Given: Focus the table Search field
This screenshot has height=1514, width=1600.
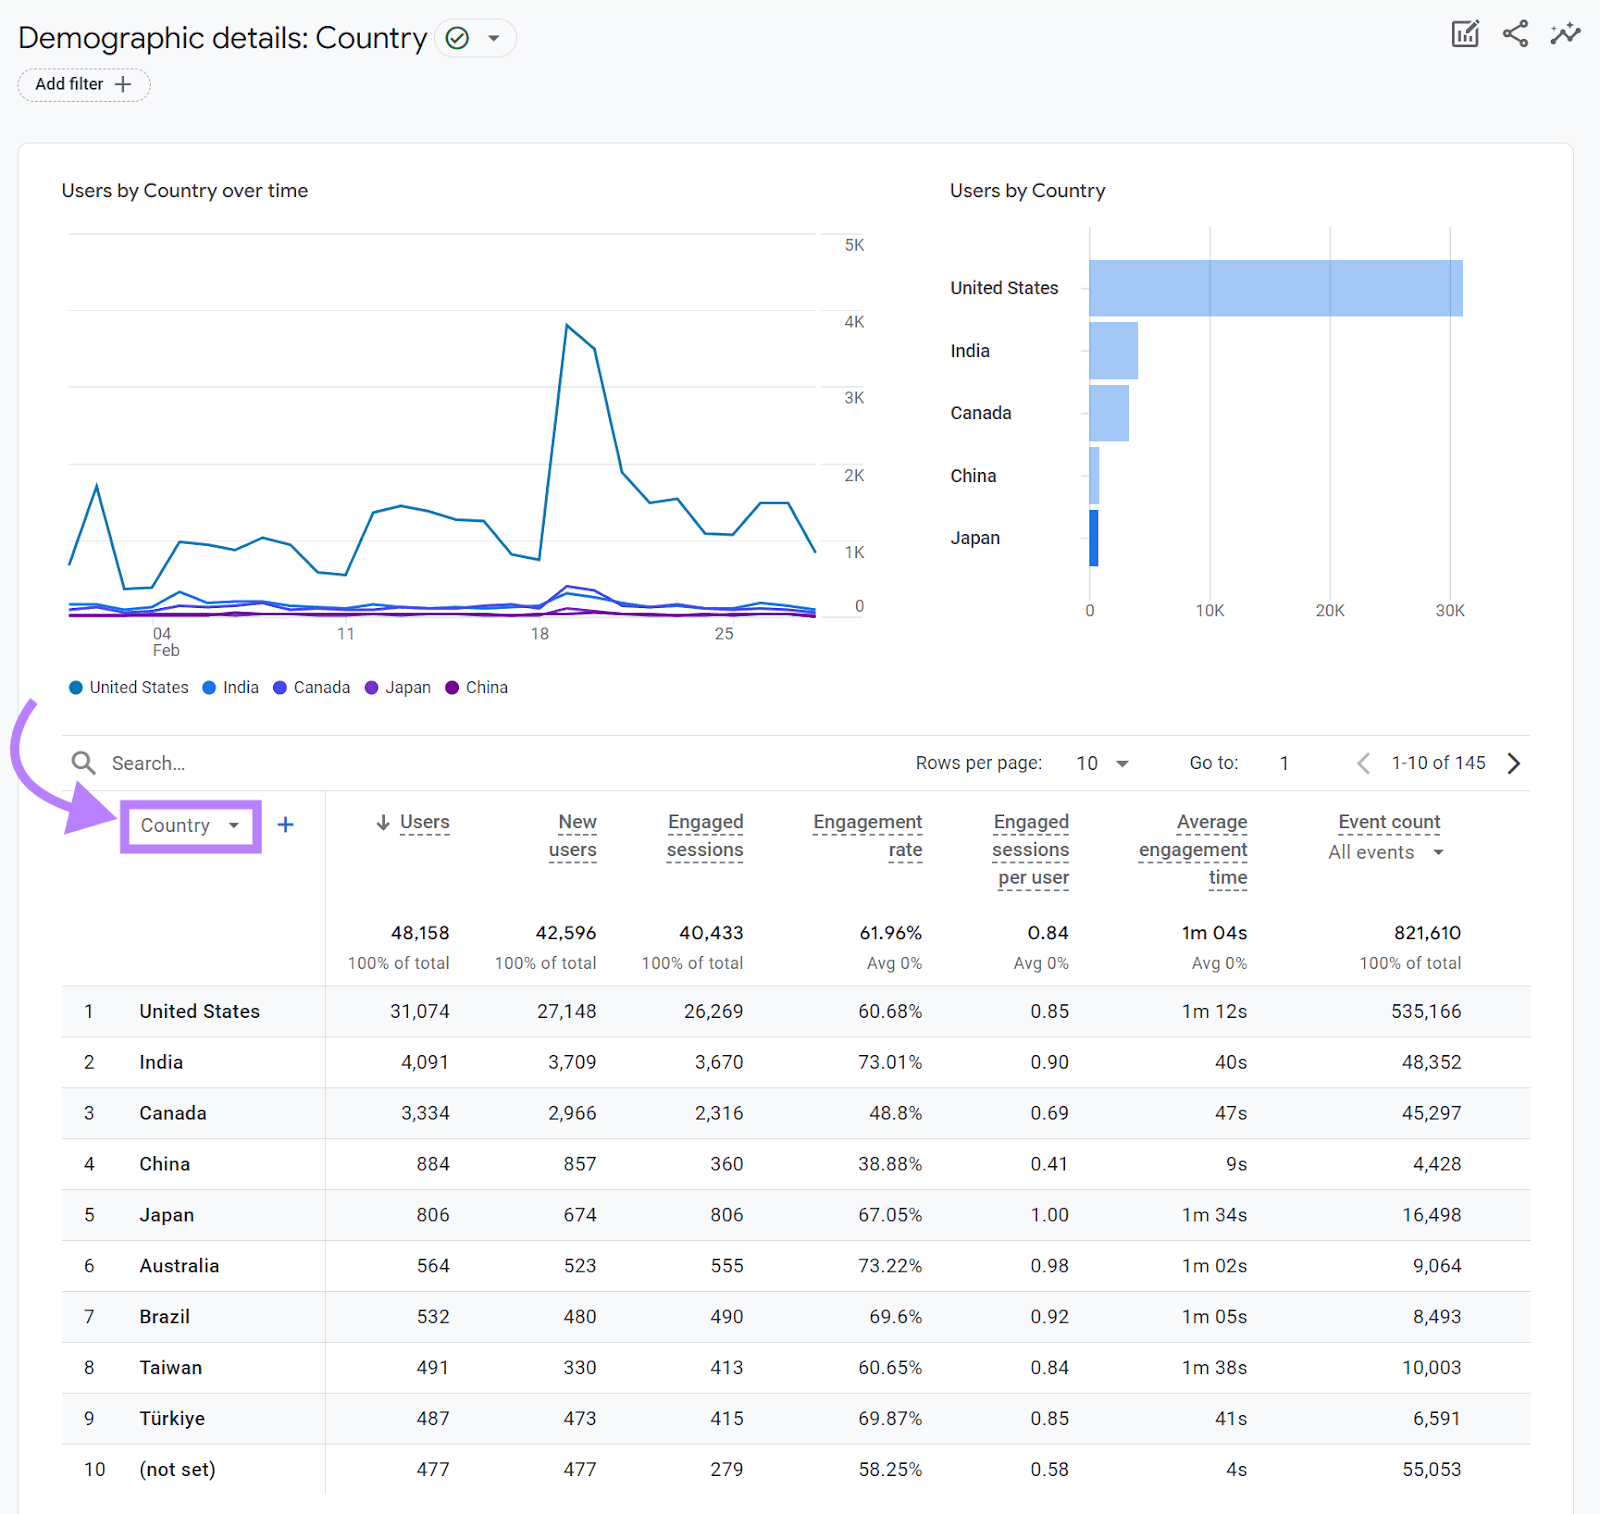Looking at the screenshot, I should point(148,763).
